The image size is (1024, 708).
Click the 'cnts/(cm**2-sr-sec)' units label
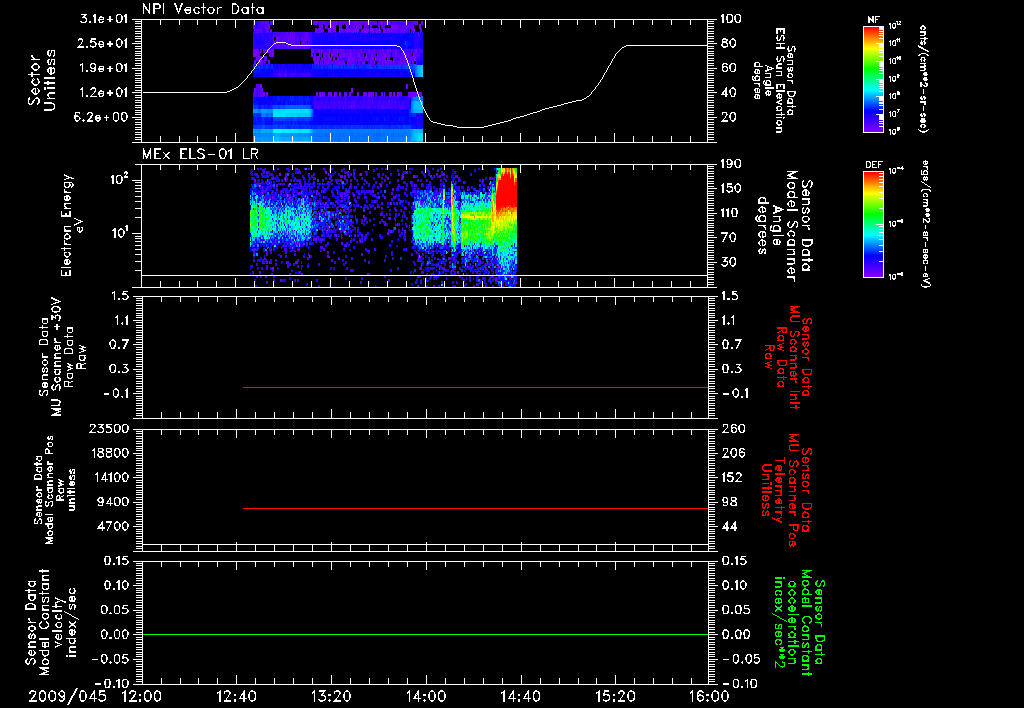[x=923, y=79]
